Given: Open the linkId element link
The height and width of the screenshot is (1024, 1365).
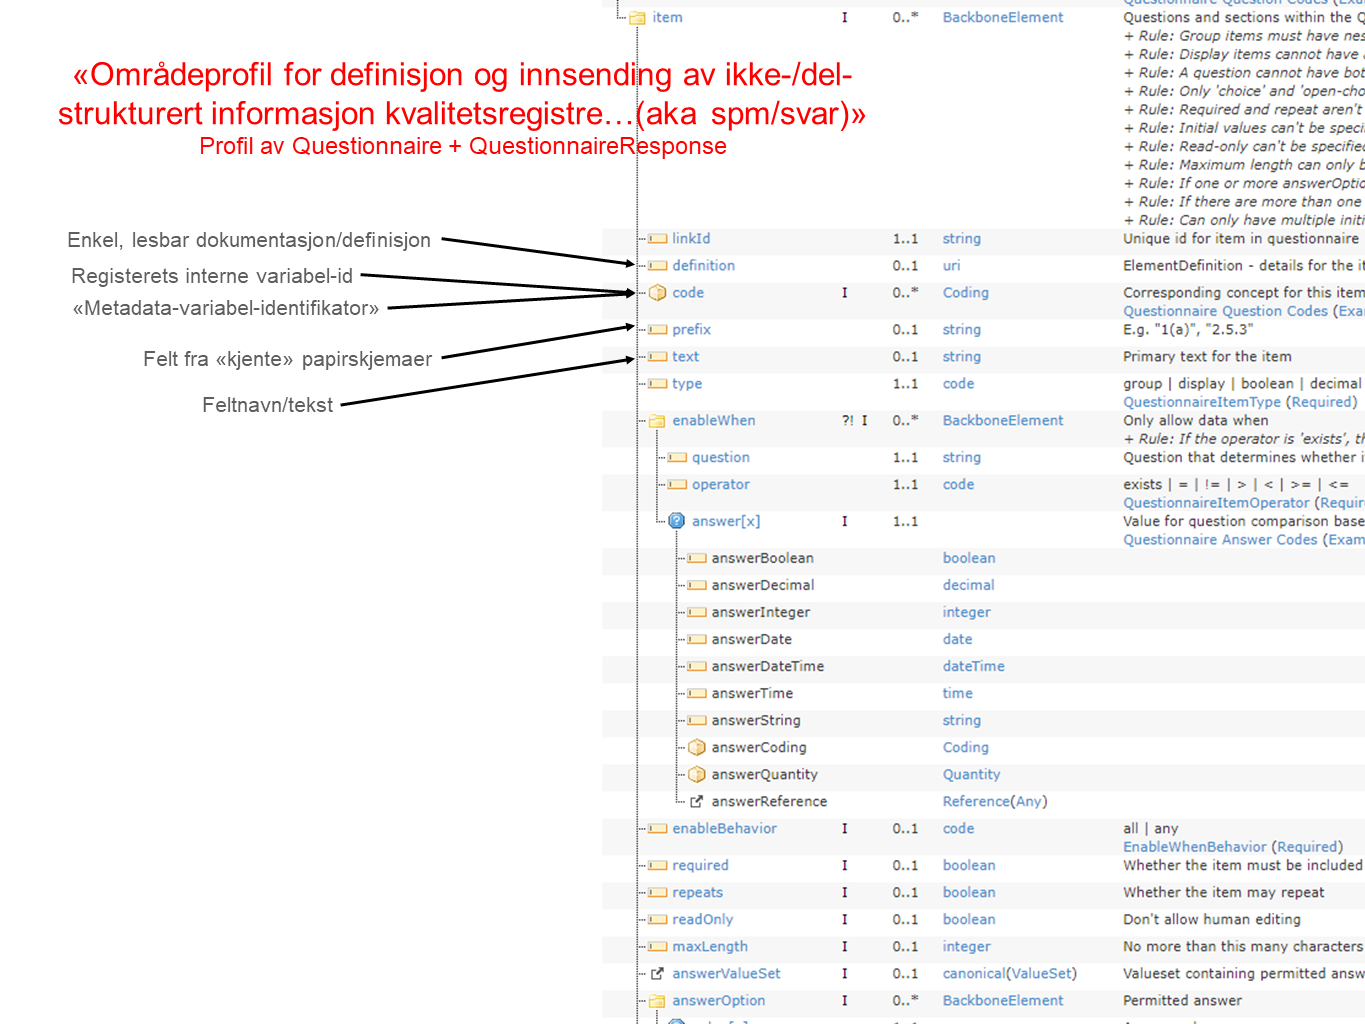Looking at the screenshot, I should [691, 239].
